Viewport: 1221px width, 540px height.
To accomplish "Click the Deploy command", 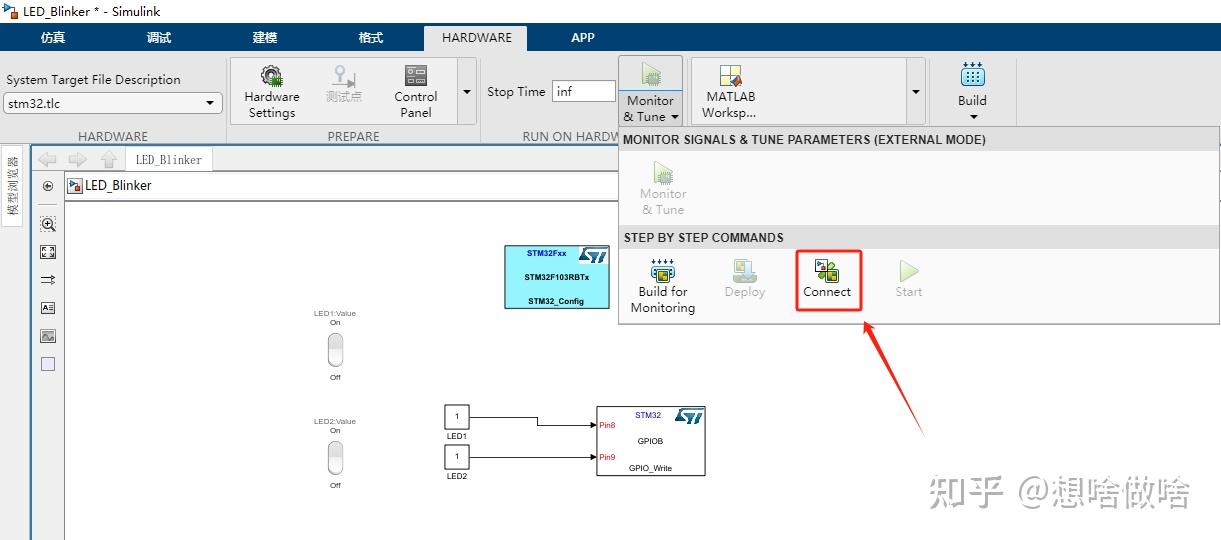I will click(x=744, y=279).
